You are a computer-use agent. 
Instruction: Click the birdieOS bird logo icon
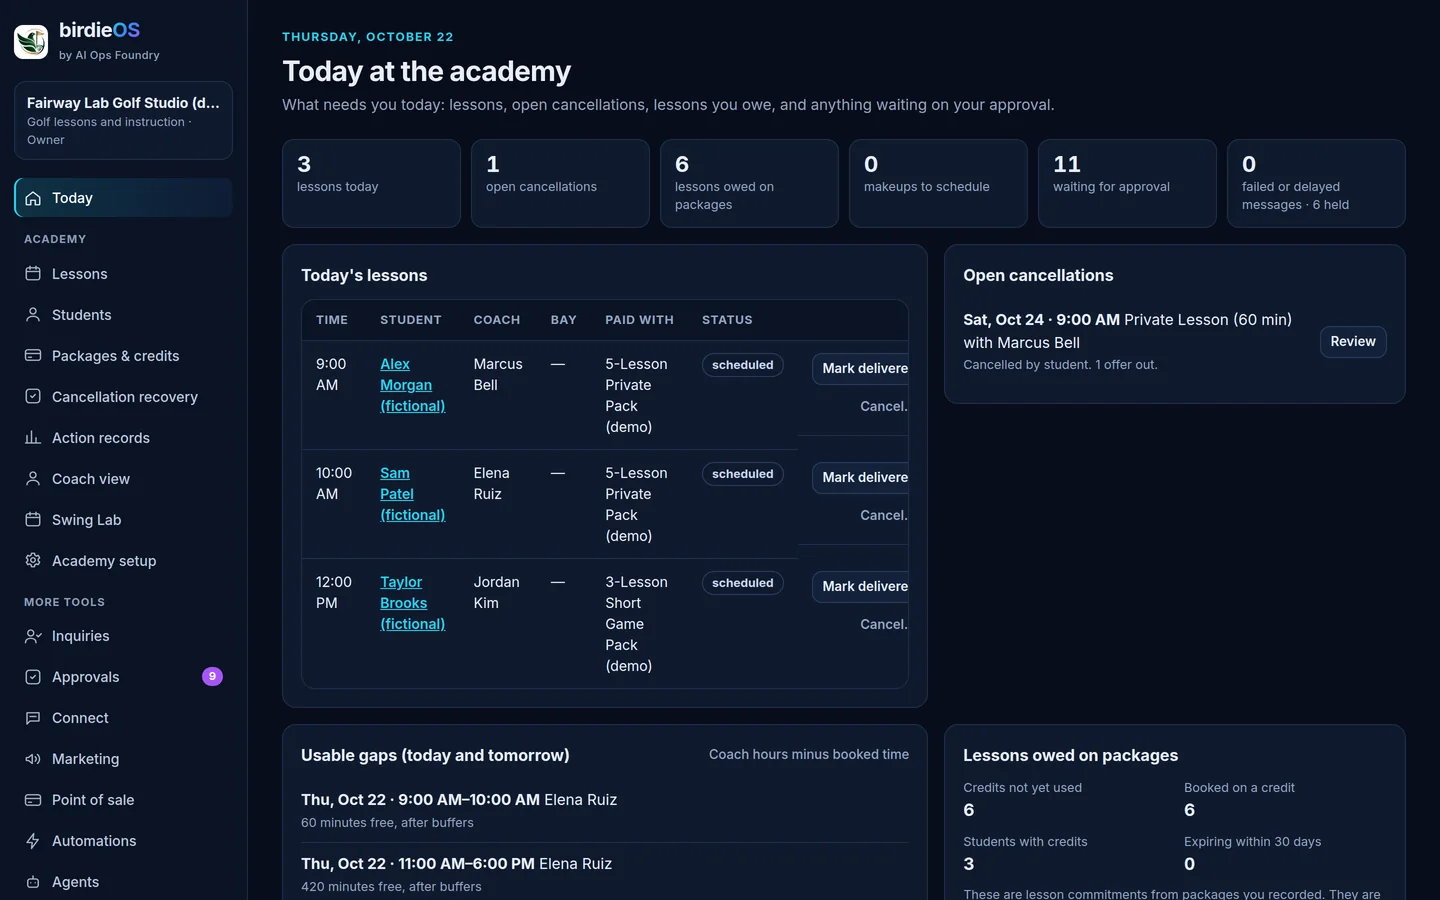click(x=31, y=41)
